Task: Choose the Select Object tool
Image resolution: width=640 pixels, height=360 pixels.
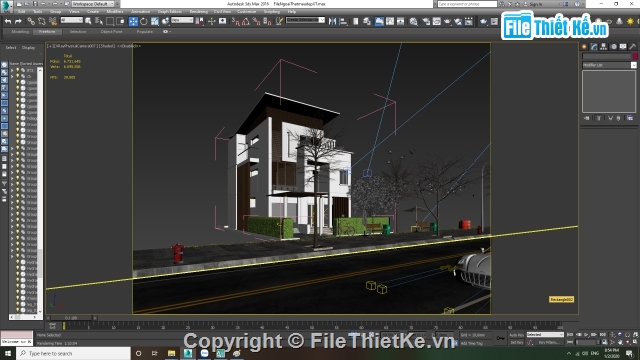Action: tap(88, 21)
